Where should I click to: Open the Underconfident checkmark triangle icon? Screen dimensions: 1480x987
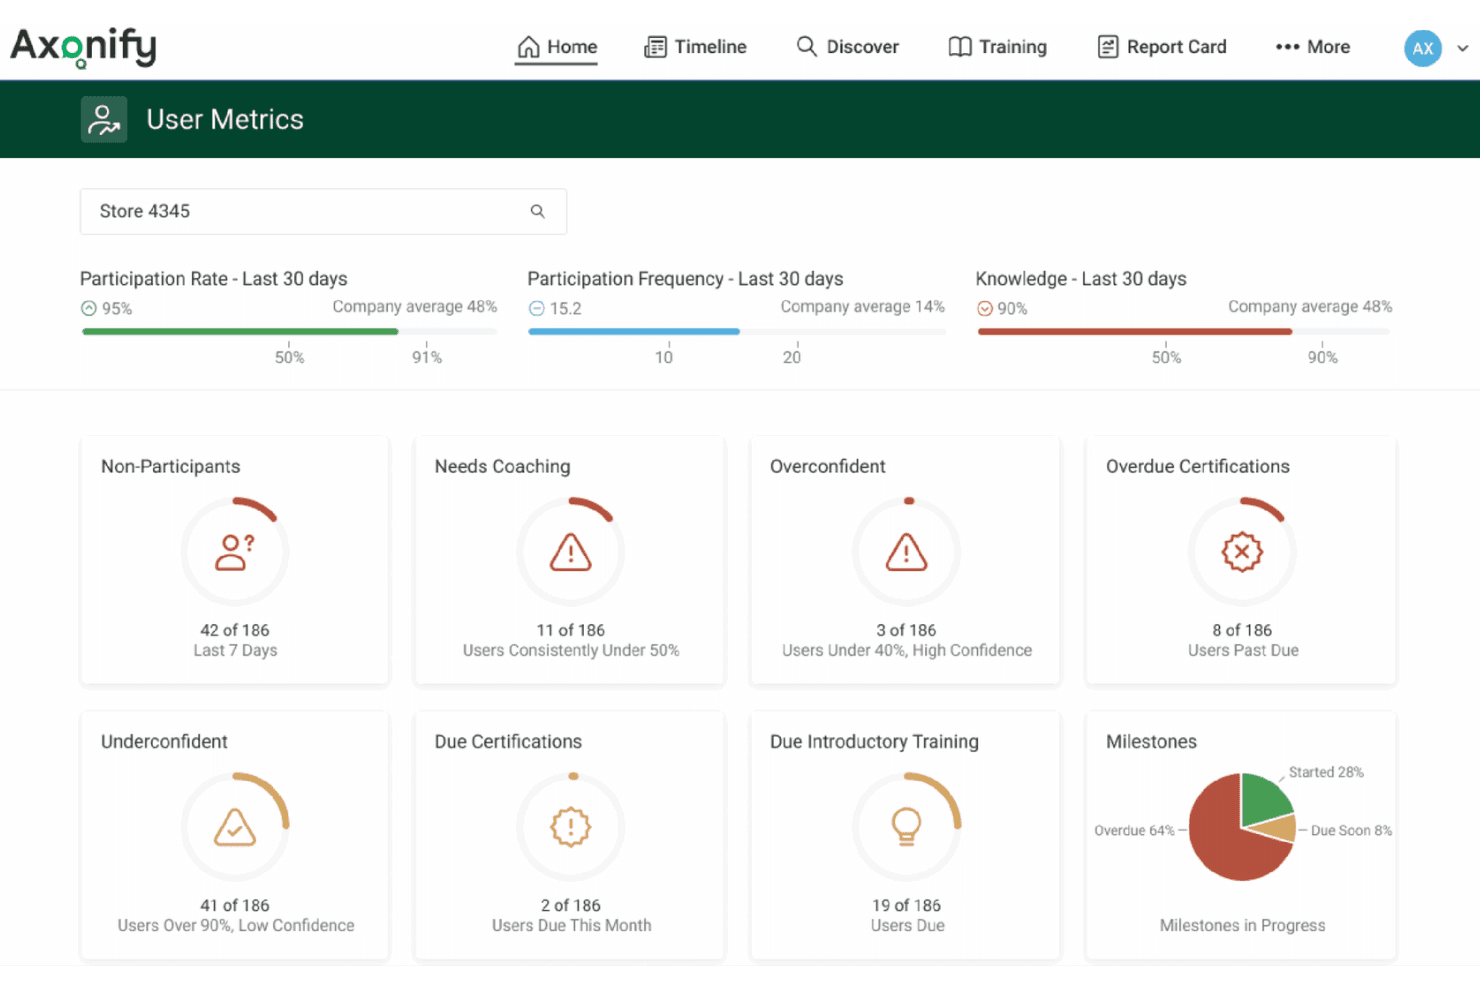click(x=235, y=827)
